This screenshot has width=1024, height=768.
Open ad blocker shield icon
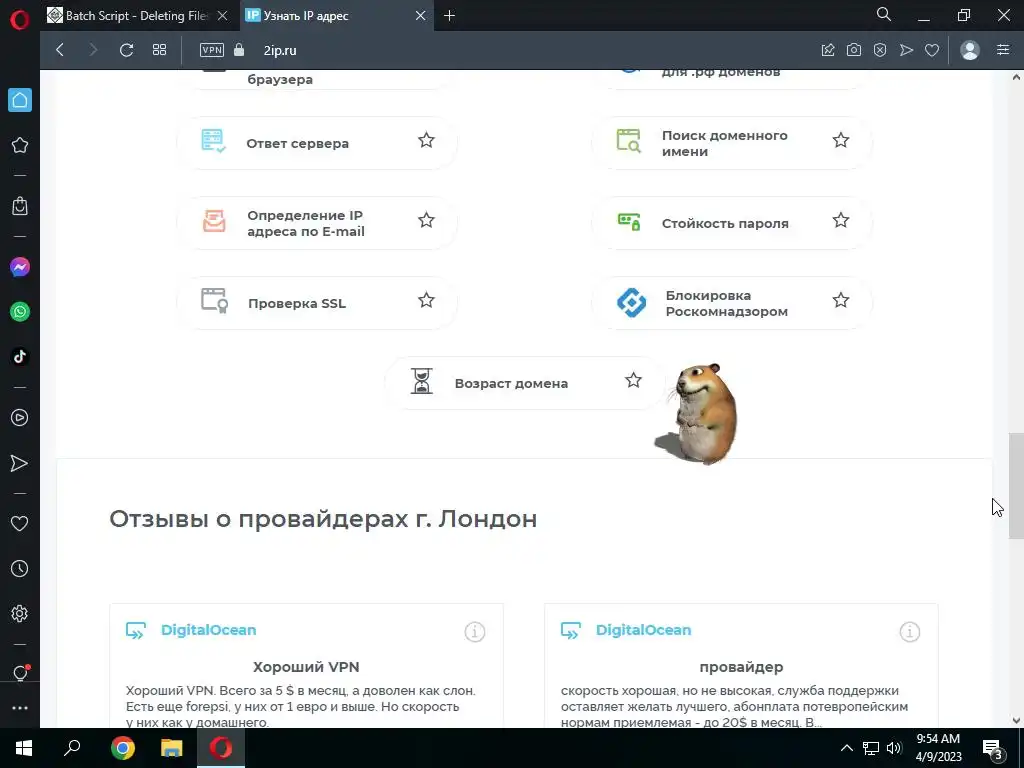click(880, 50)
